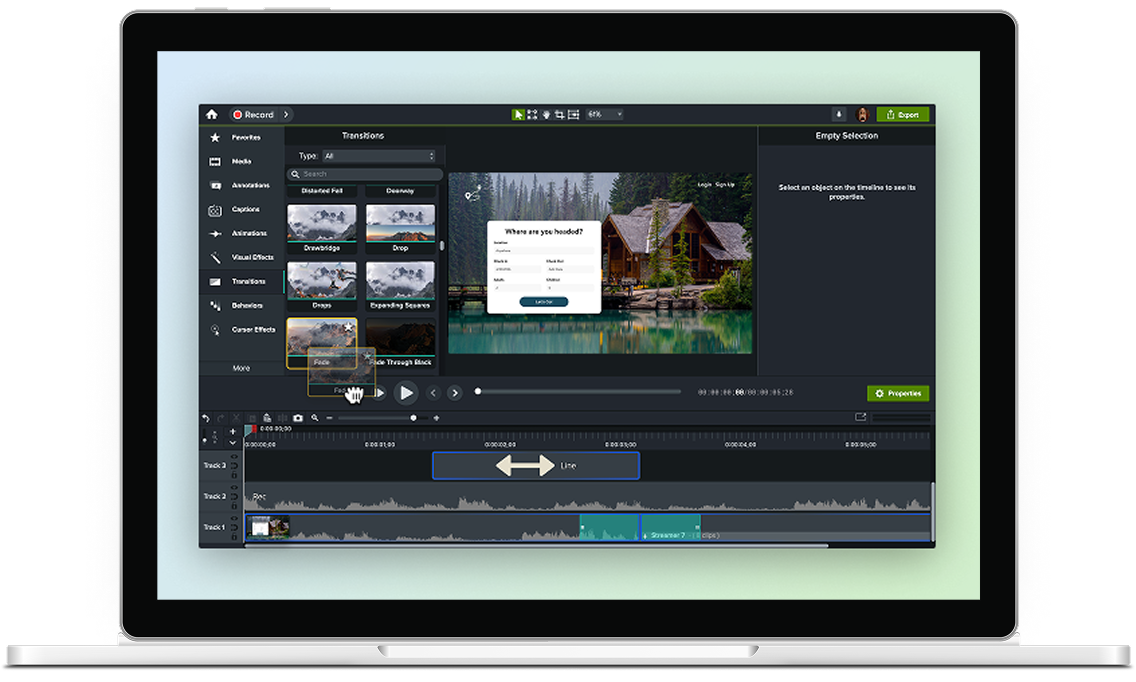Image resolution: width=1136 pixels, height=682 pixels.
Task: Select the Drop transition thumbnail
Action: coord(400,228)
